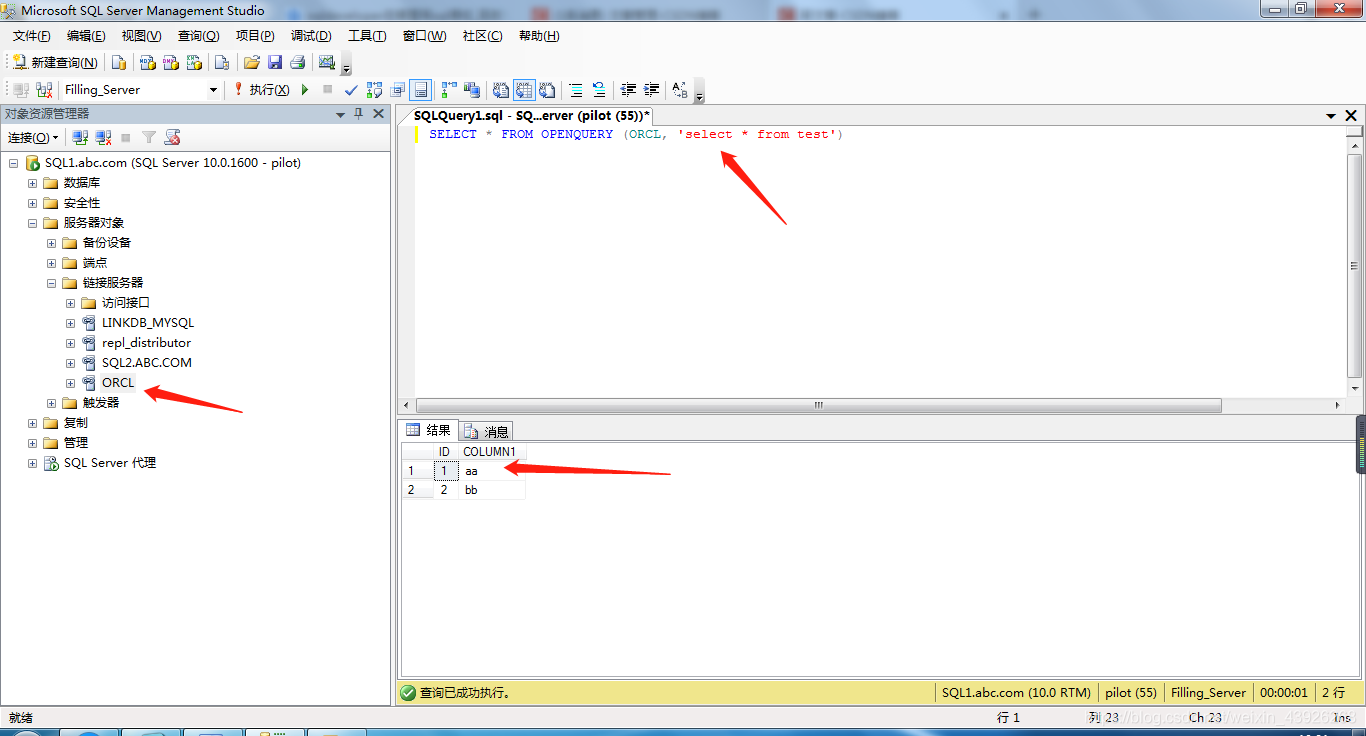Click the Open File folder icon

click(x=252, y=62)
